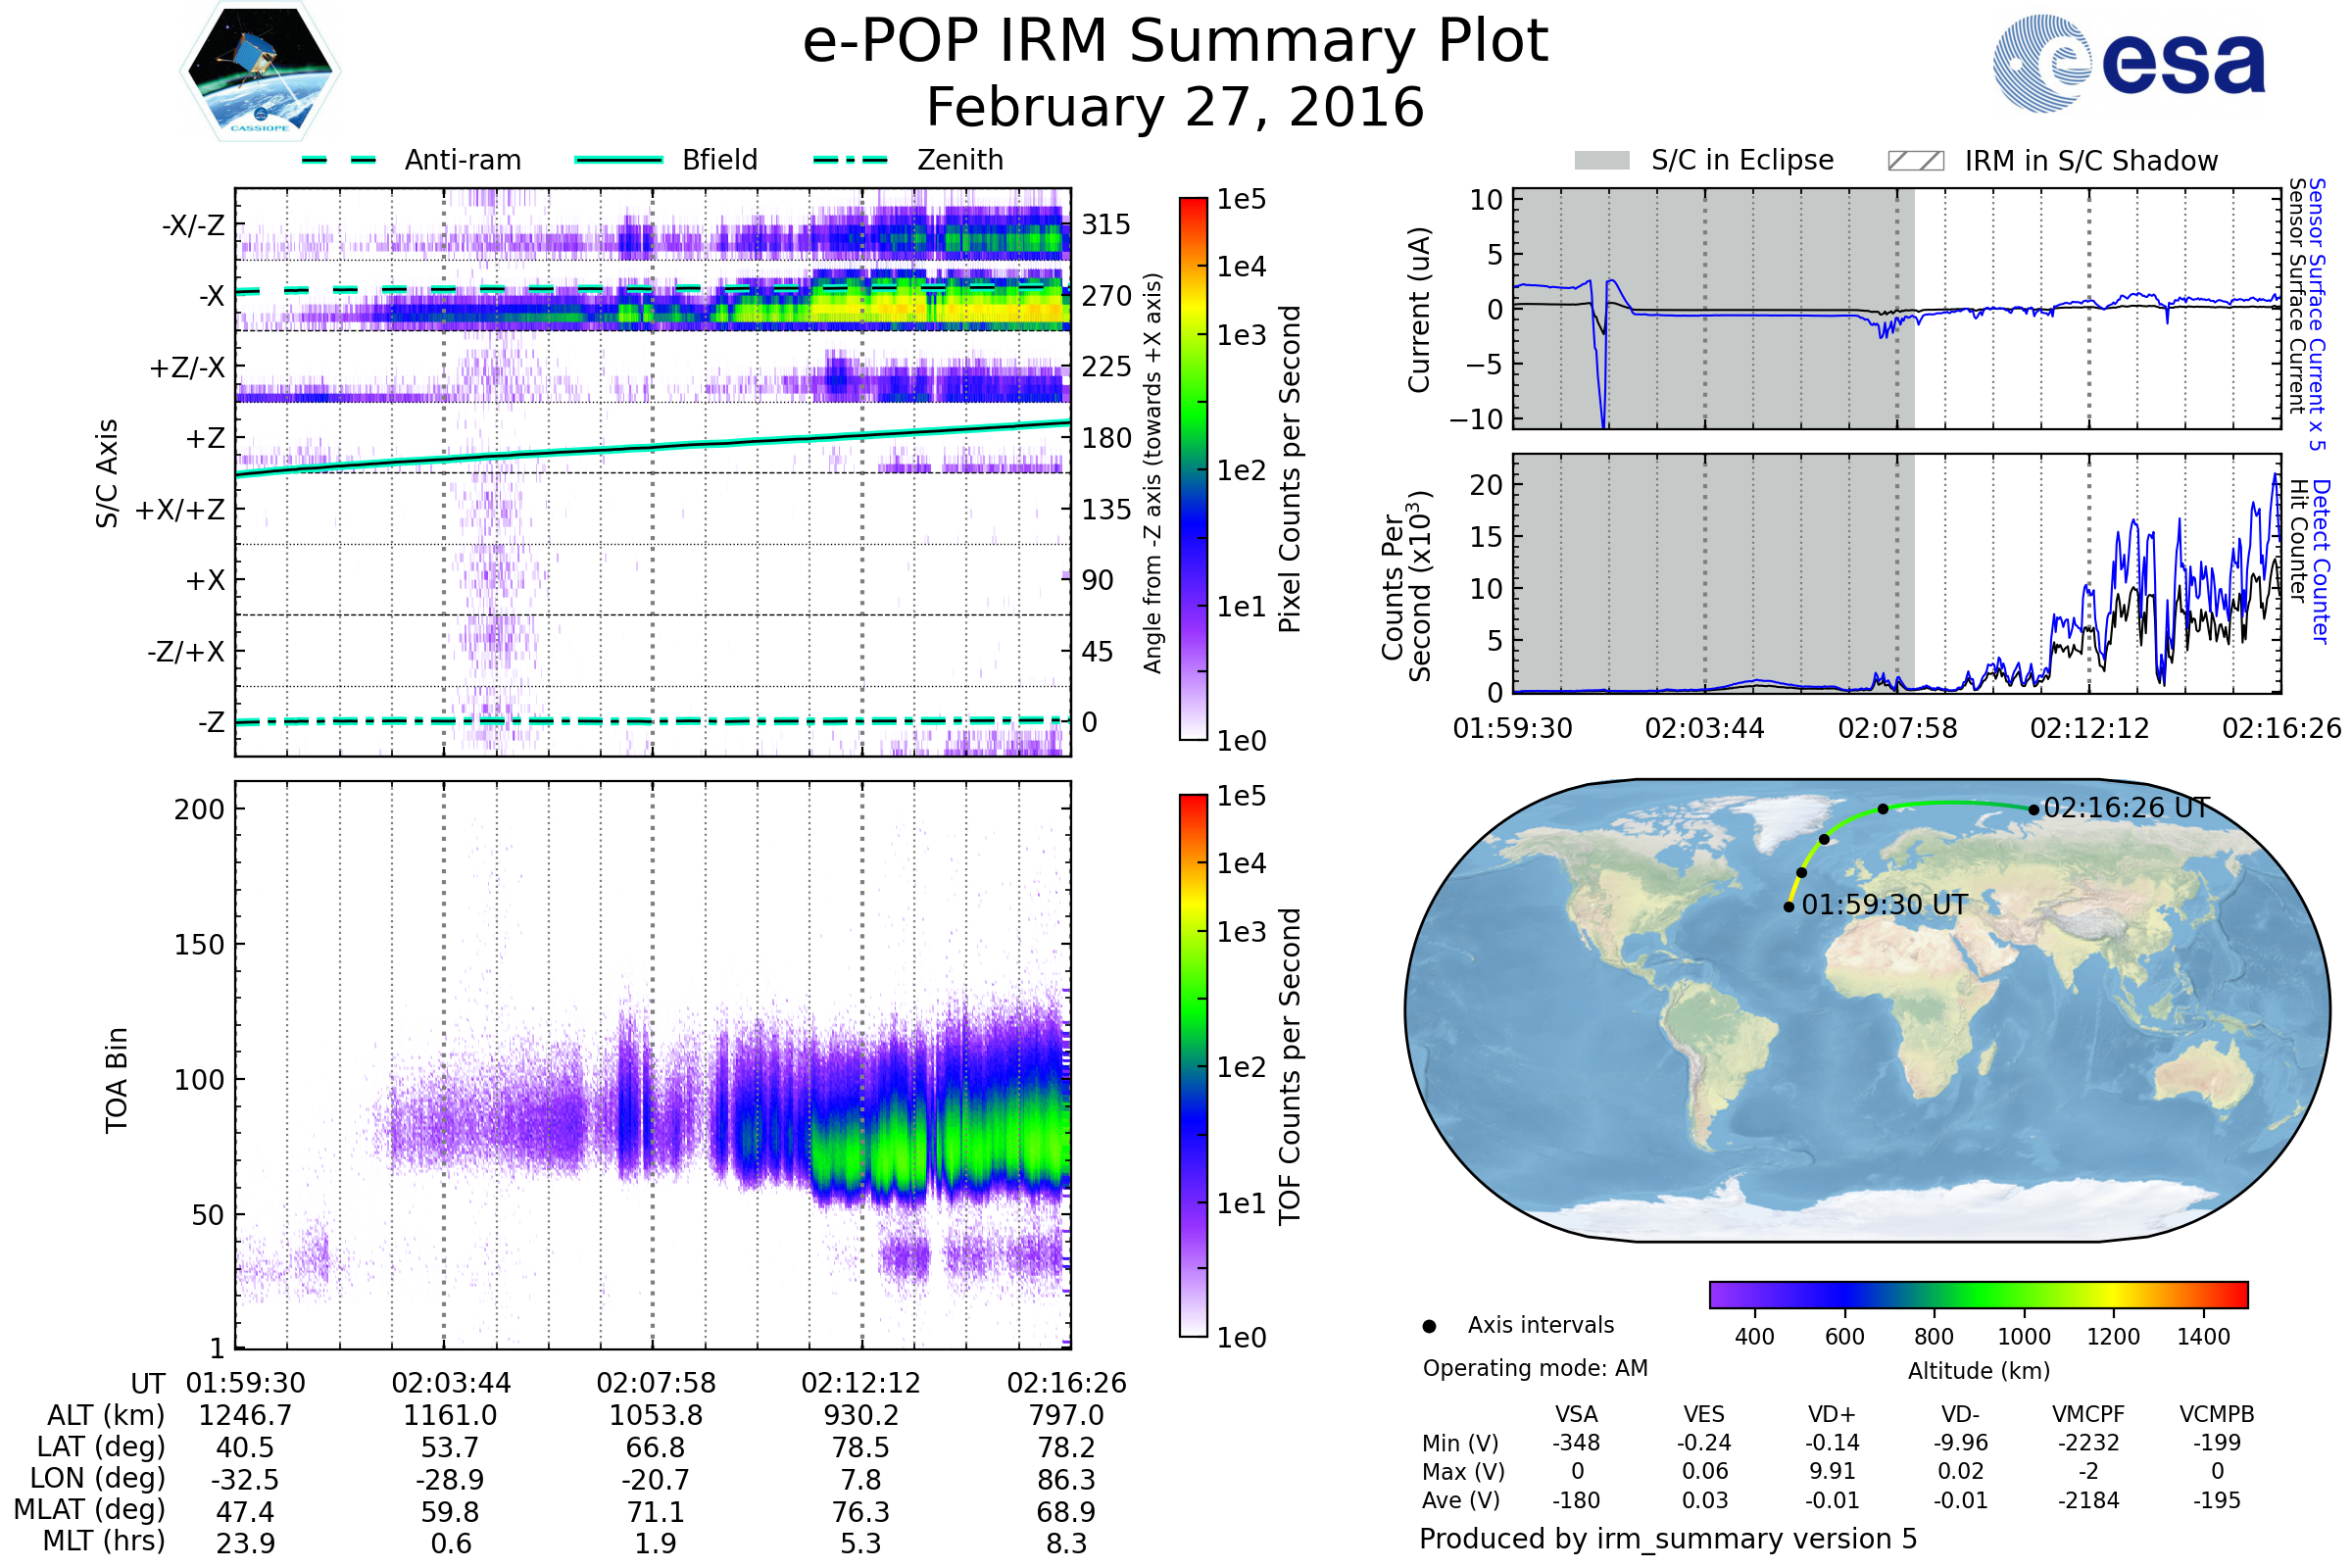
Task: Click the Bfield solid legend line
Action: coord(618,160)
